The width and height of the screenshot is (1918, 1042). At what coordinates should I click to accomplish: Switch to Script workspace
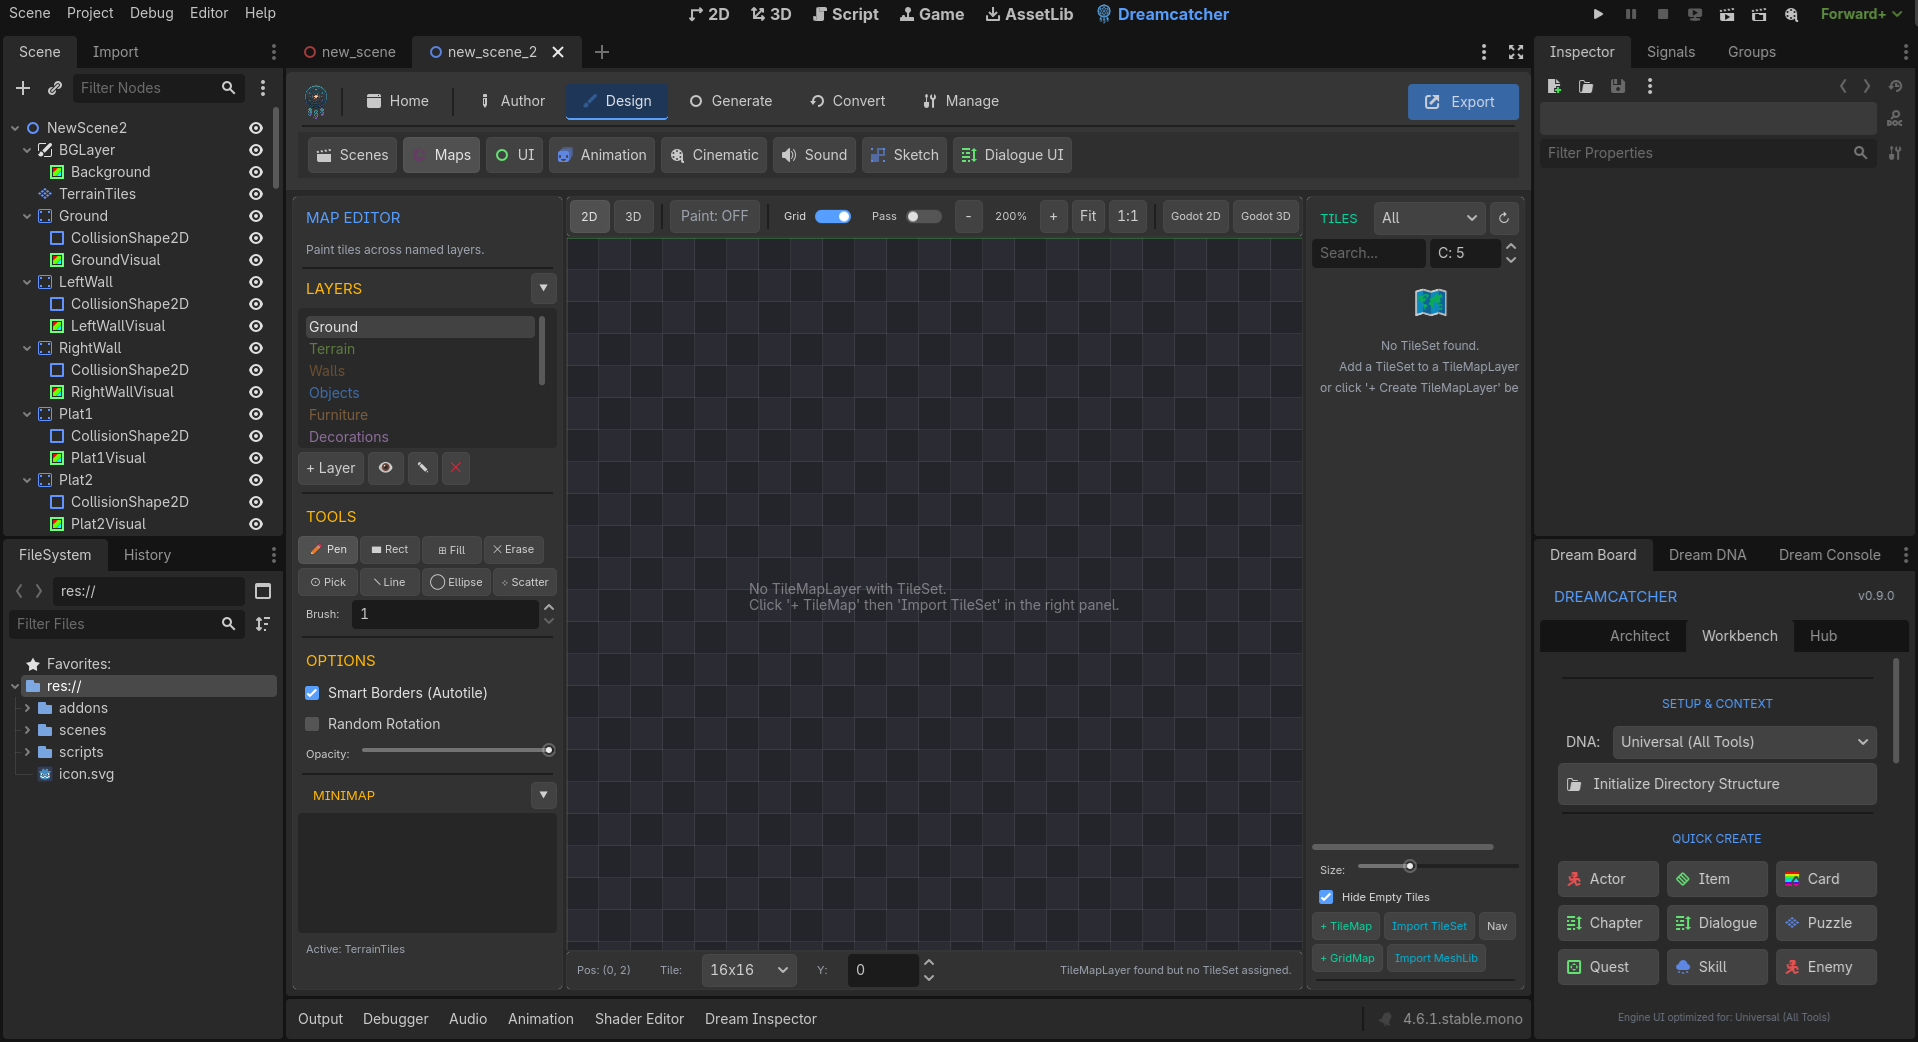pyautogui.click(x=846, y=14)
